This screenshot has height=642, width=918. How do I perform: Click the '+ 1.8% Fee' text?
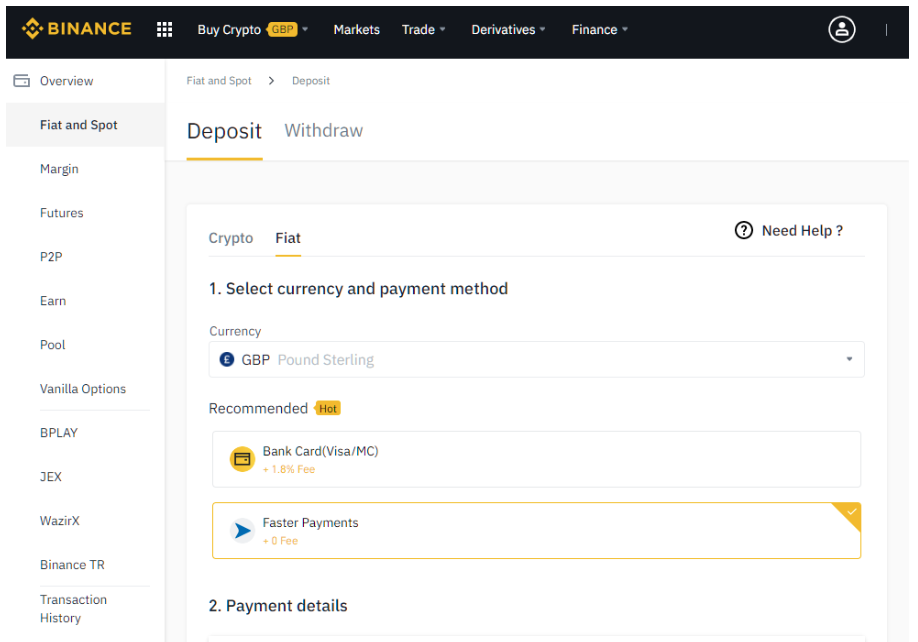pyautogui.click(x=289, y=469)
